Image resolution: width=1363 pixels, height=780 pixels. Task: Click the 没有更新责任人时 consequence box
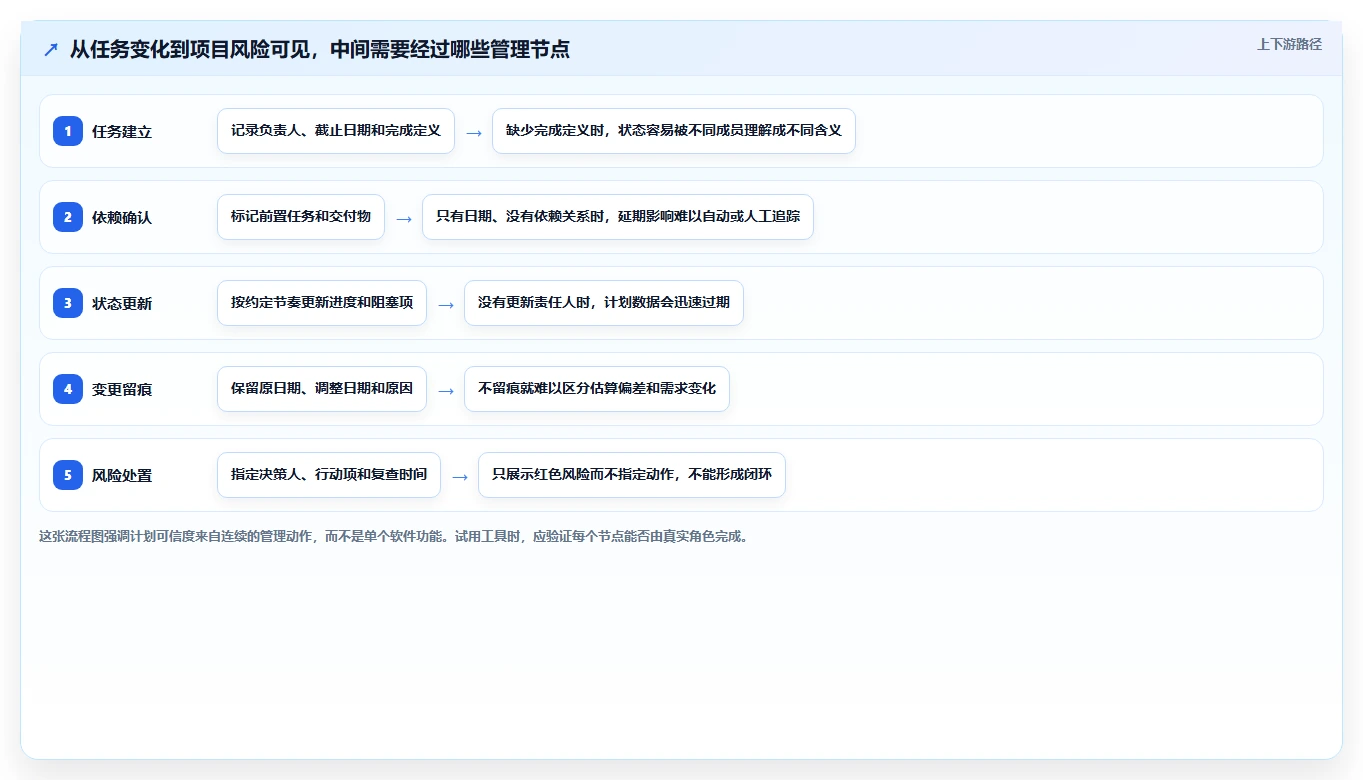tap(604, 303)
